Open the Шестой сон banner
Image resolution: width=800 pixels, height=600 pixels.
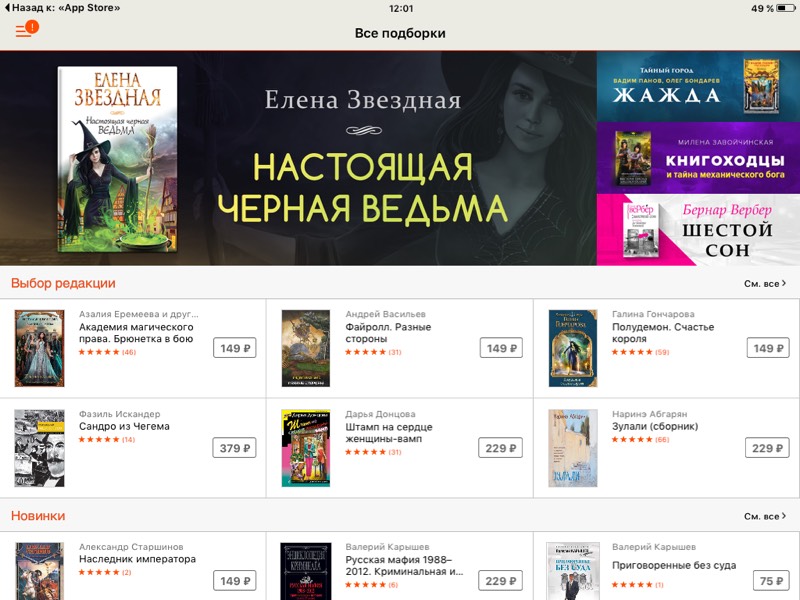[x=698, y=230]
